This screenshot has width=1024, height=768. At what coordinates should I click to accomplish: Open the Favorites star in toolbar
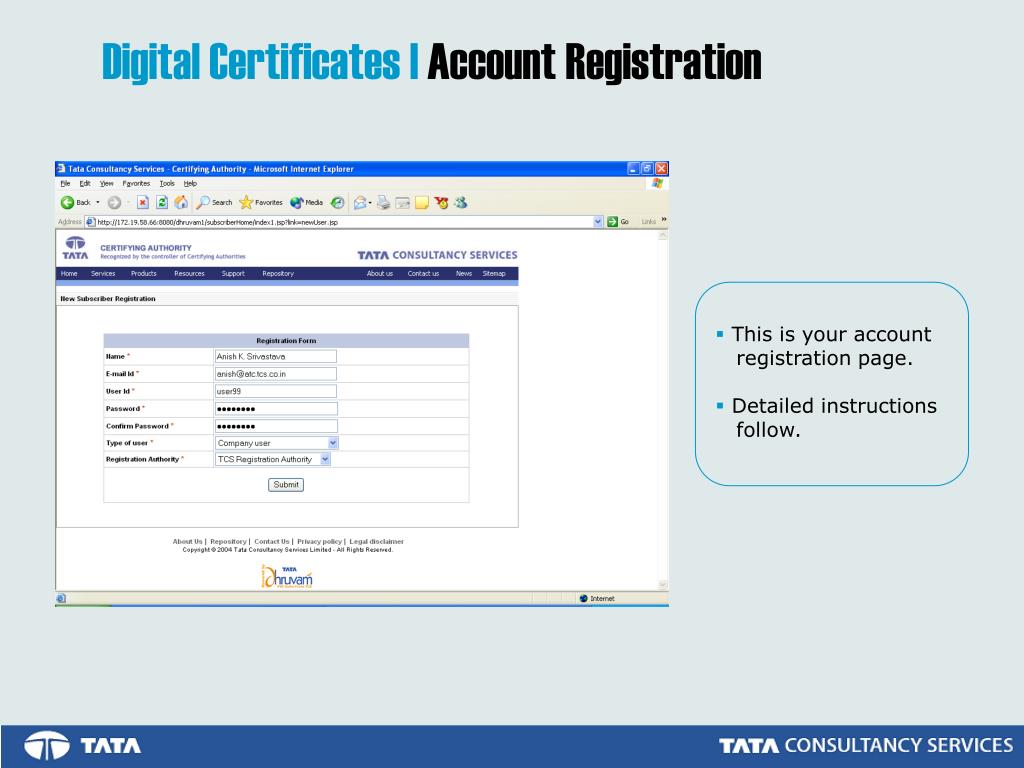pyautogui.click(x=261, y=202)
